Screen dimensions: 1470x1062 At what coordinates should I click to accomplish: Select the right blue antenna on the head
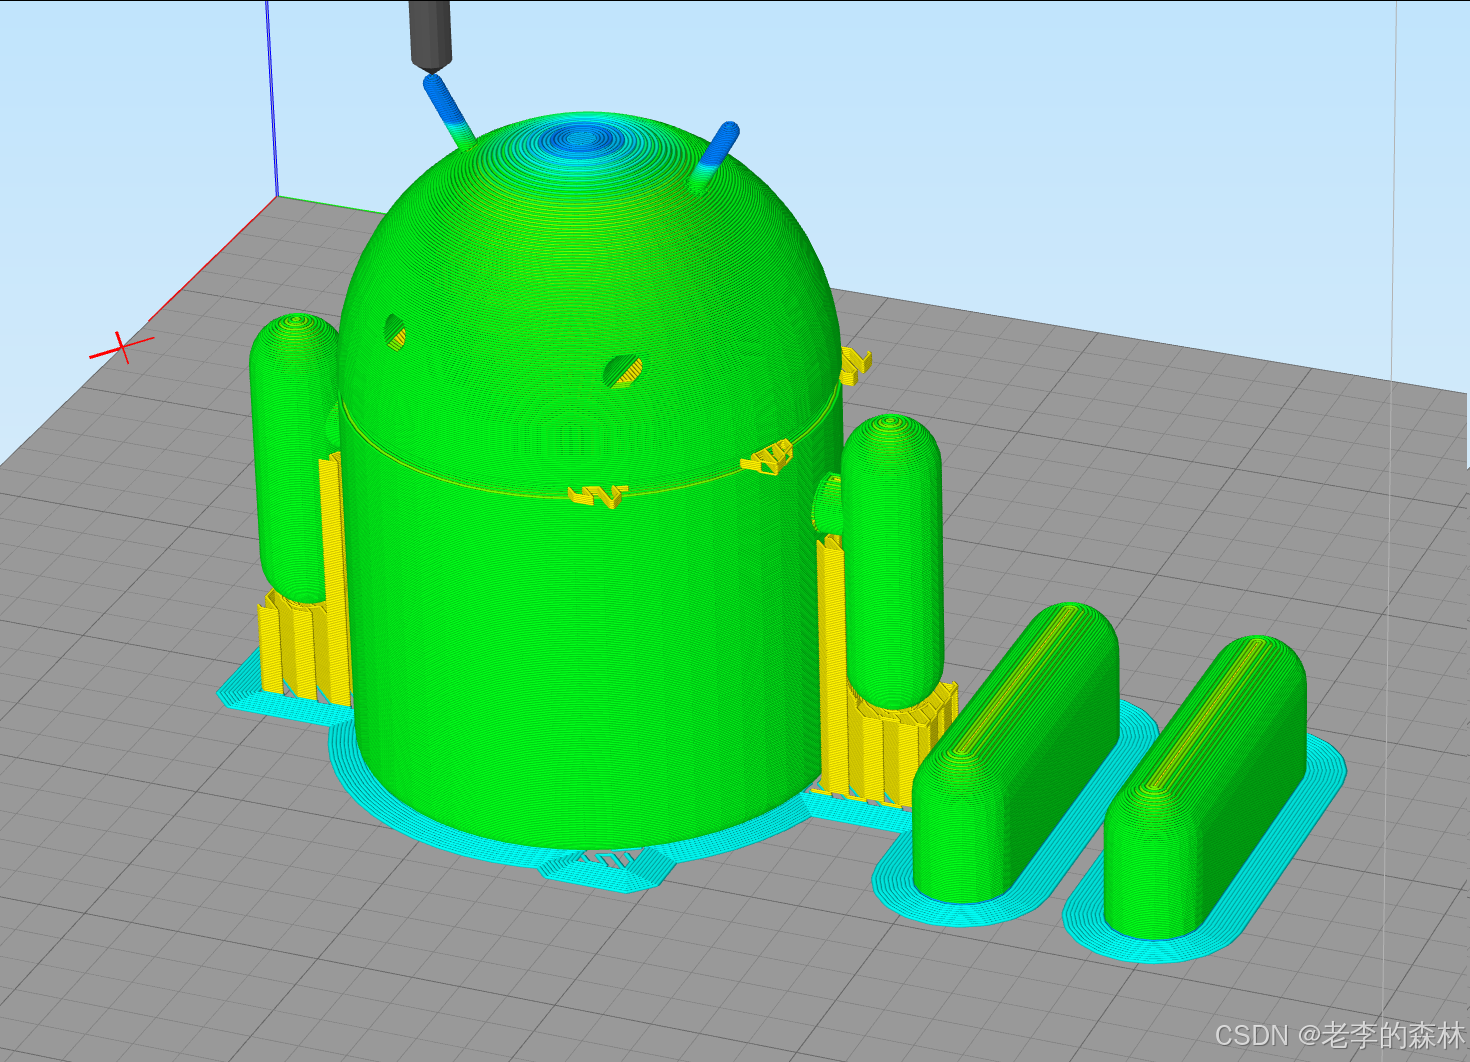(x=714, y=156)
